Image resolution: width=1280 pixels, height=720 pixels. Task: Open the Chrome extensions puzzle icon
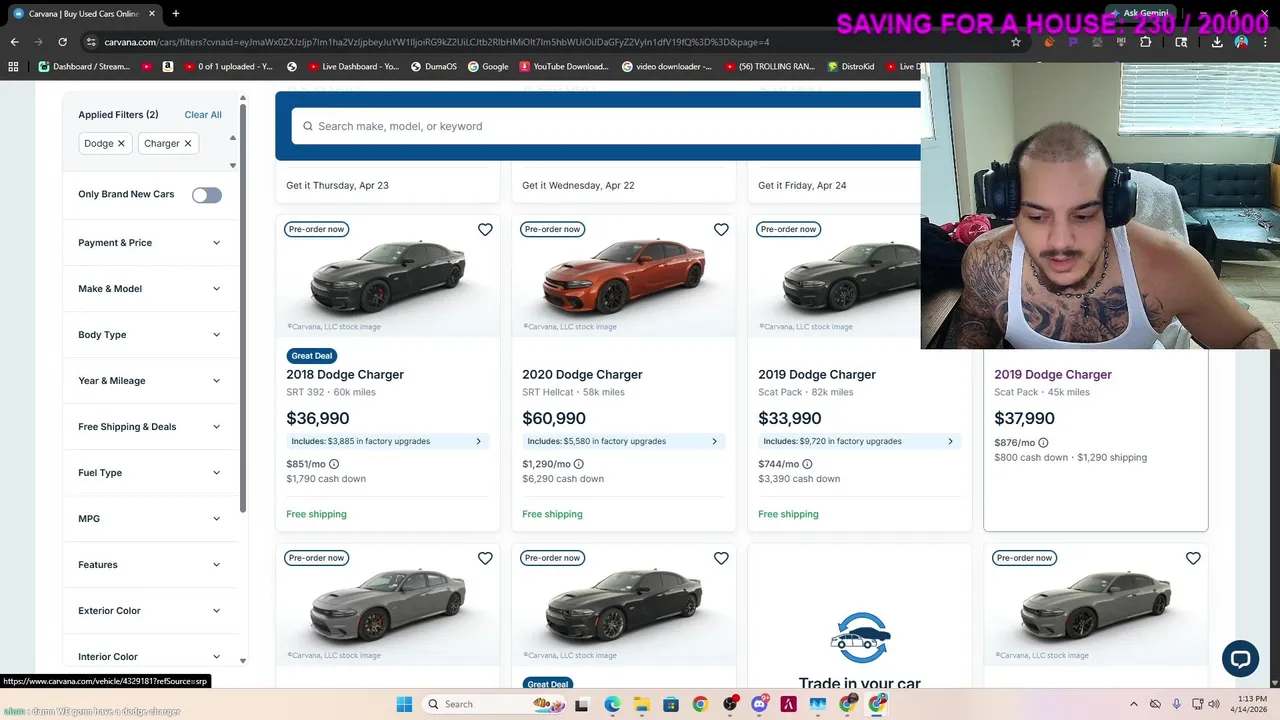click(x=1146, y=42)
